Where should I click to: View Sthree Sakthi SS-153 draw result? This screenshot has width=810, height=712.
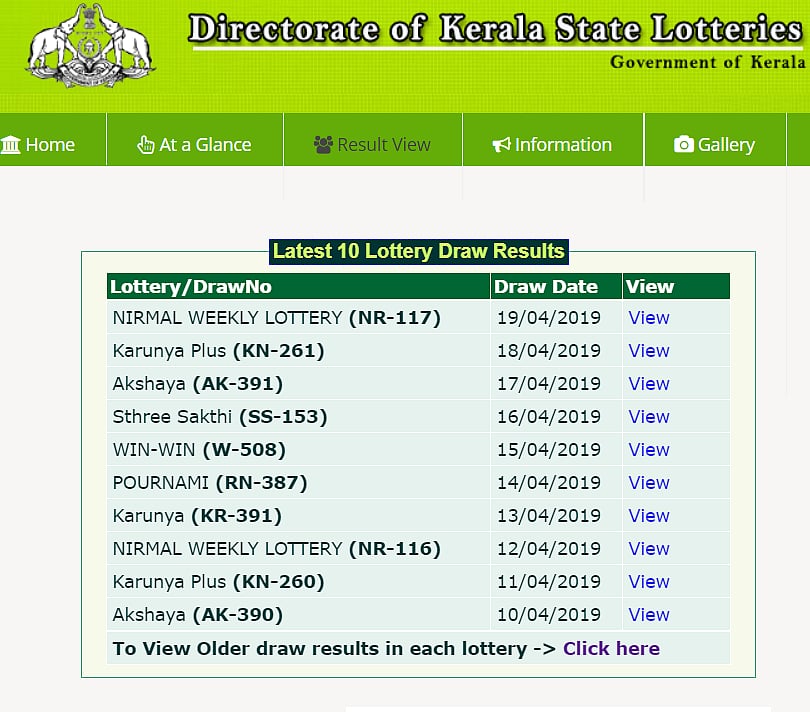tap(648, 417)
